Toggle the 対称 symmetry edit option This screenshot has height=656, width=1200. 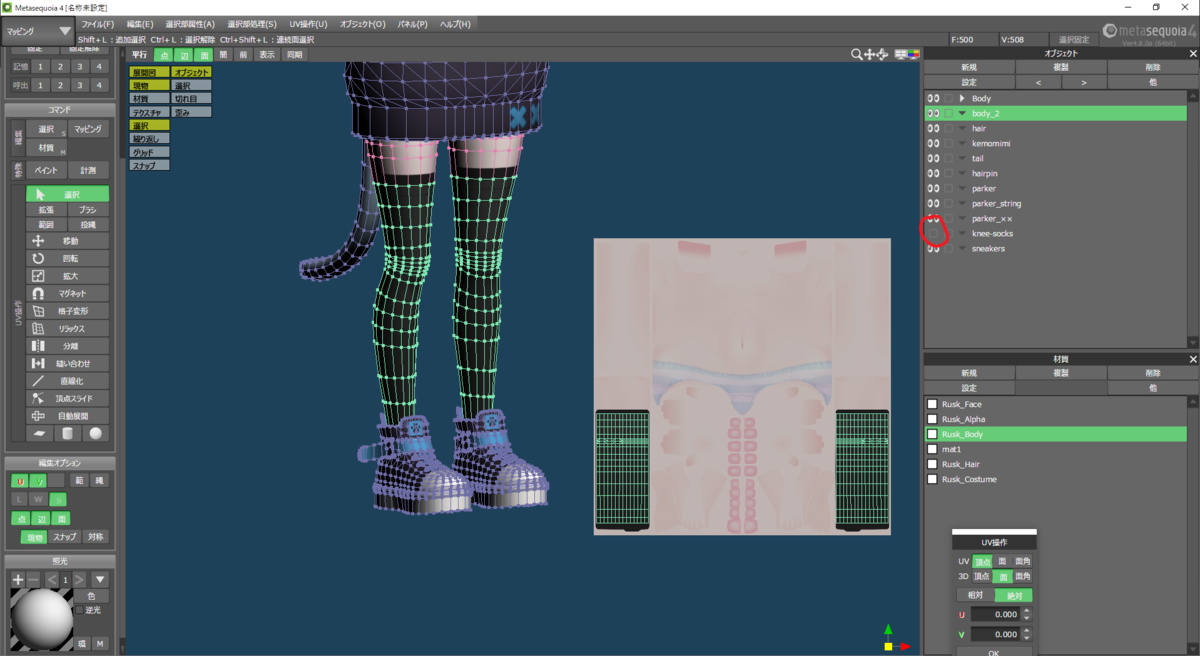point(96,537)
